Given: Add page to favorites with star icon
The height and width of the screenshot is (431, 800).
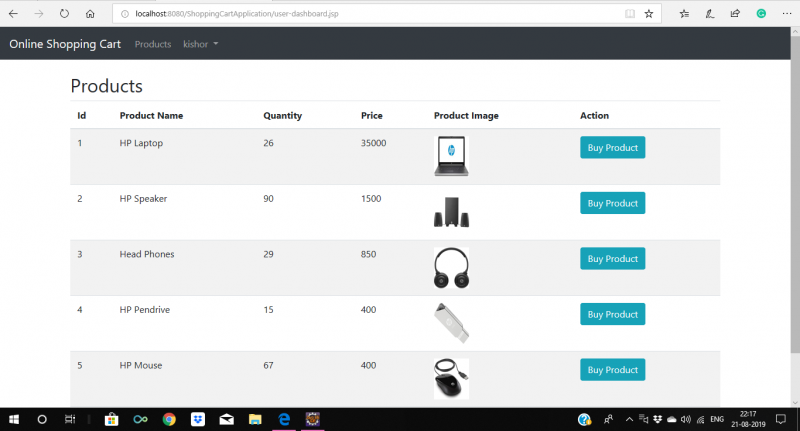Looking at the screenshot, I should tap(649, 14).
